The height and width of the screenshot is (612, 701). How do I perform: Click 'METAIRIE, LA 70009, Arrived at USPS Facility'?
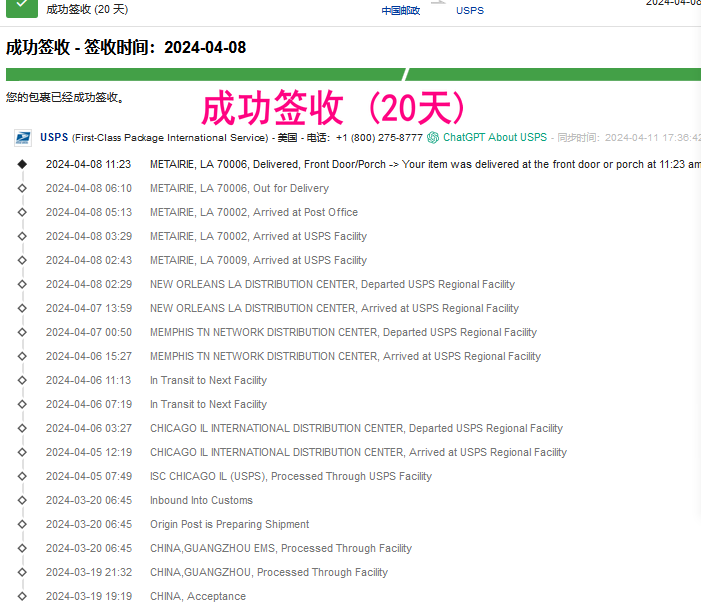point(258,260)
